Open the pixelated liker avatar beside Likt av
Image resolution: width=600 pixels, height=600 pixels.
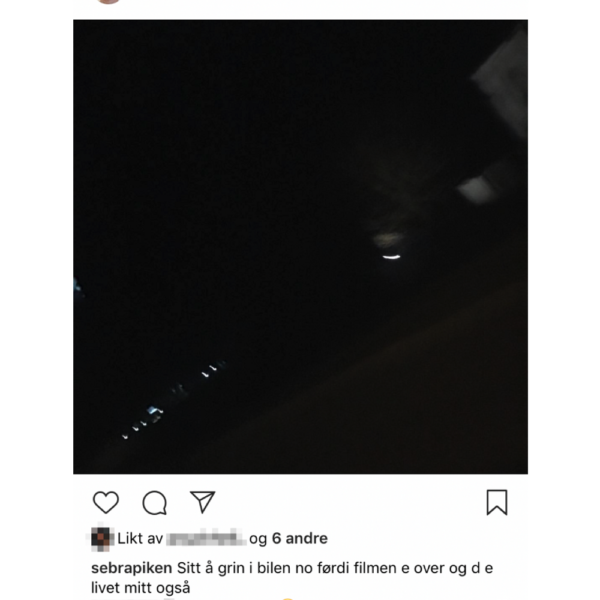point(101,538)
